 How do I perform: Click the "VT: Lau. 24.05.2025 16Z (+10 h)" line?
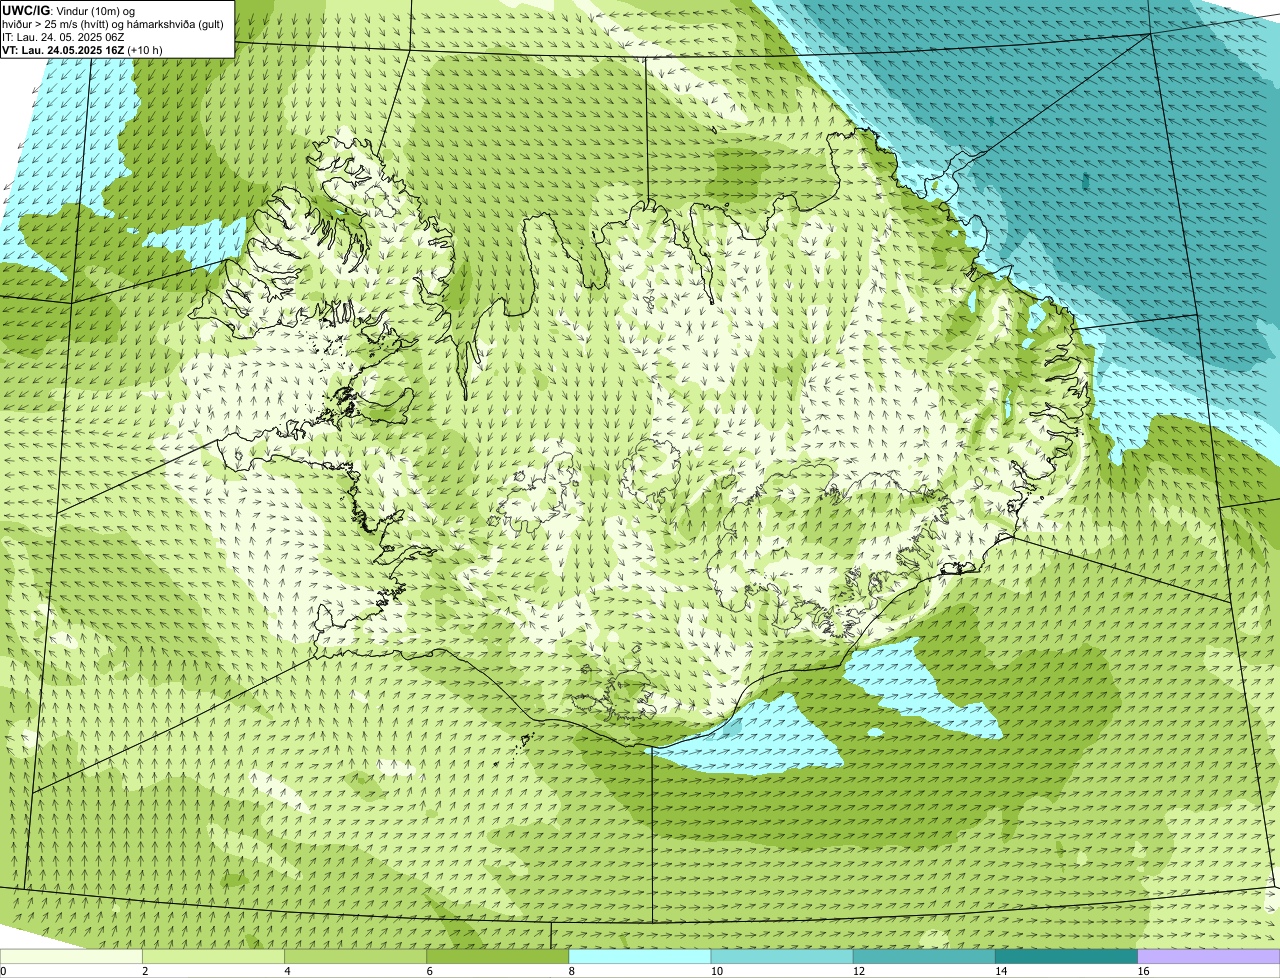coord(82,50)
